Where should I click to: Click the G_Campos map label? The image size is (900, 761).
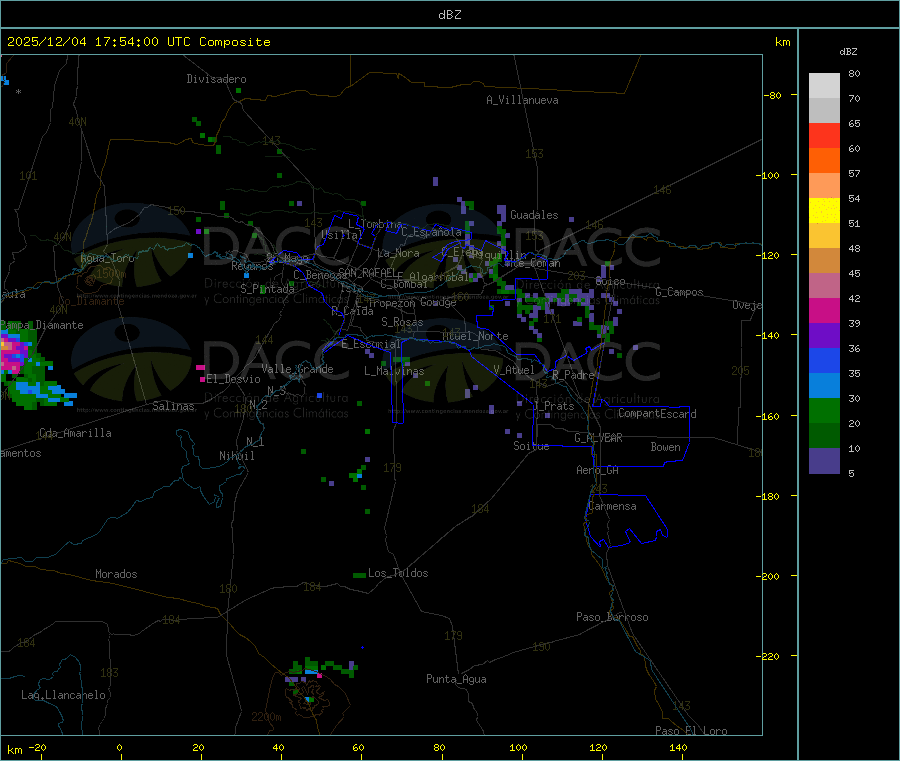680,292
